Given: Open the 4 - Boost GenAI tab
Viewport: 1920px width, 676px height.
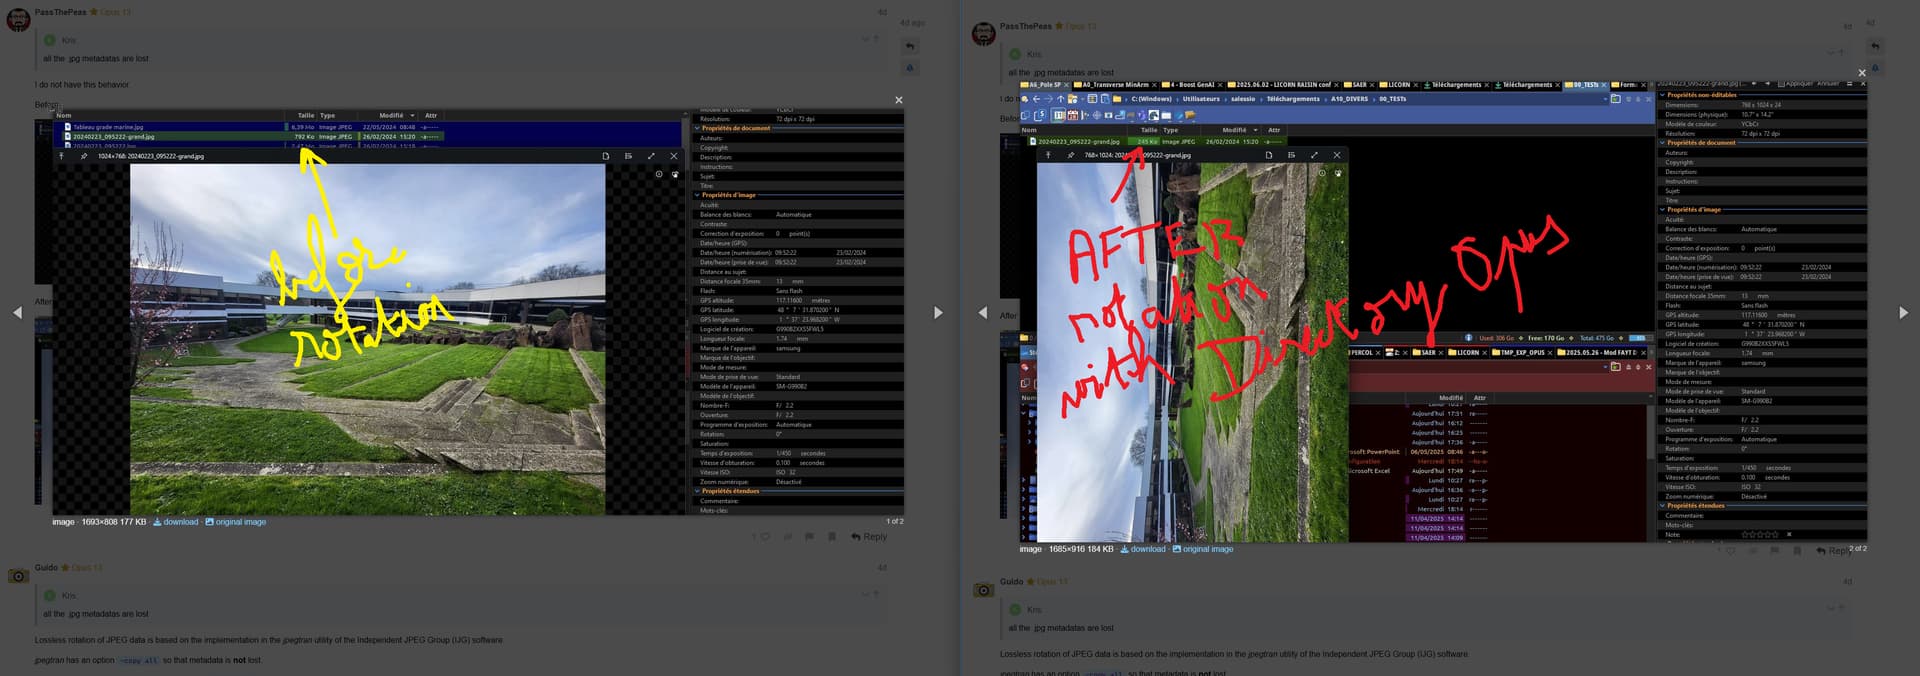Looking at the screenshot, I should pos(1190,85).
